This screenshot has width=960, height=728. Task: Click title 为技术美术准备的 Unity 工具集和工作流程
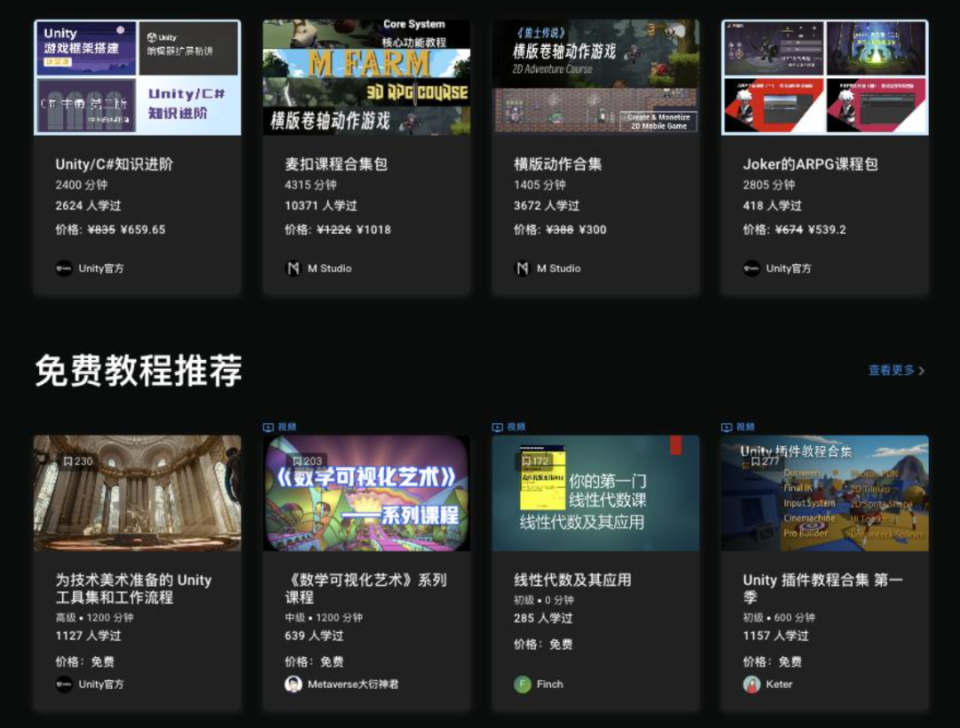pos(133,588)
